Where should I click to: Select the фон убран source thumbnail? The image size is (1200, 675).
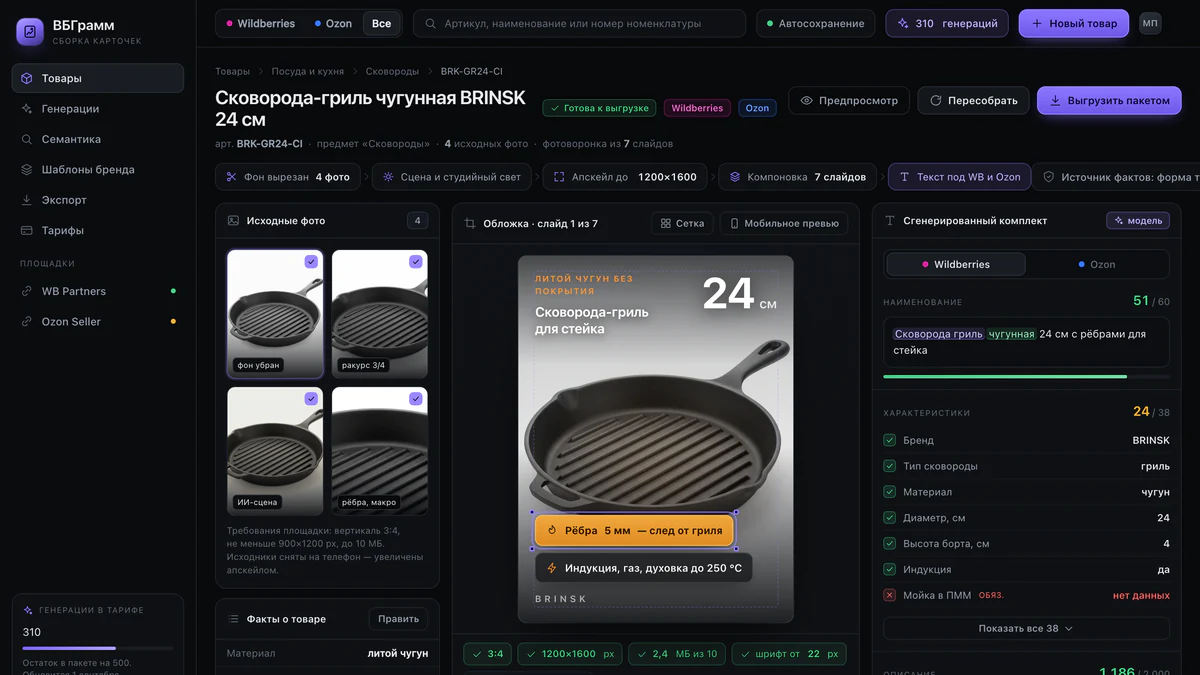[x=275, y=313]
